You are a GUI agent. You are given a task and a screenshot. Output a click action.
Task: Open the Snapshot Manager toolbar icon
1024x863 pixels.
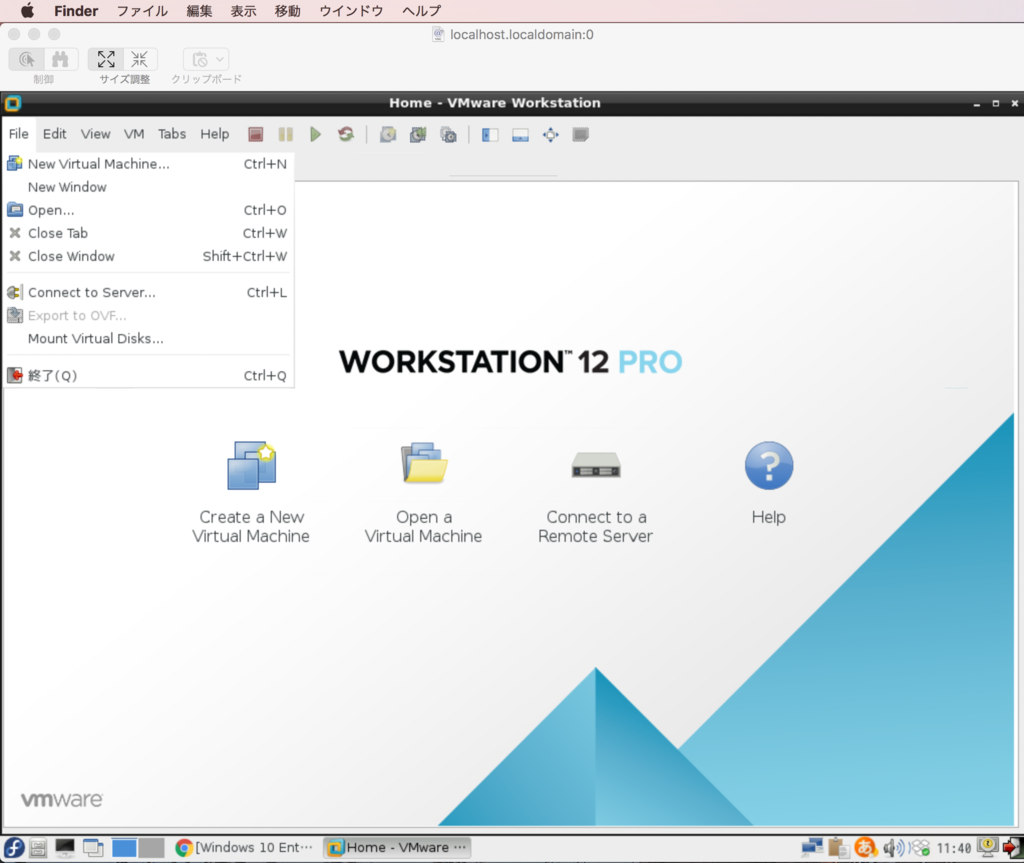[x=449, y=135]
